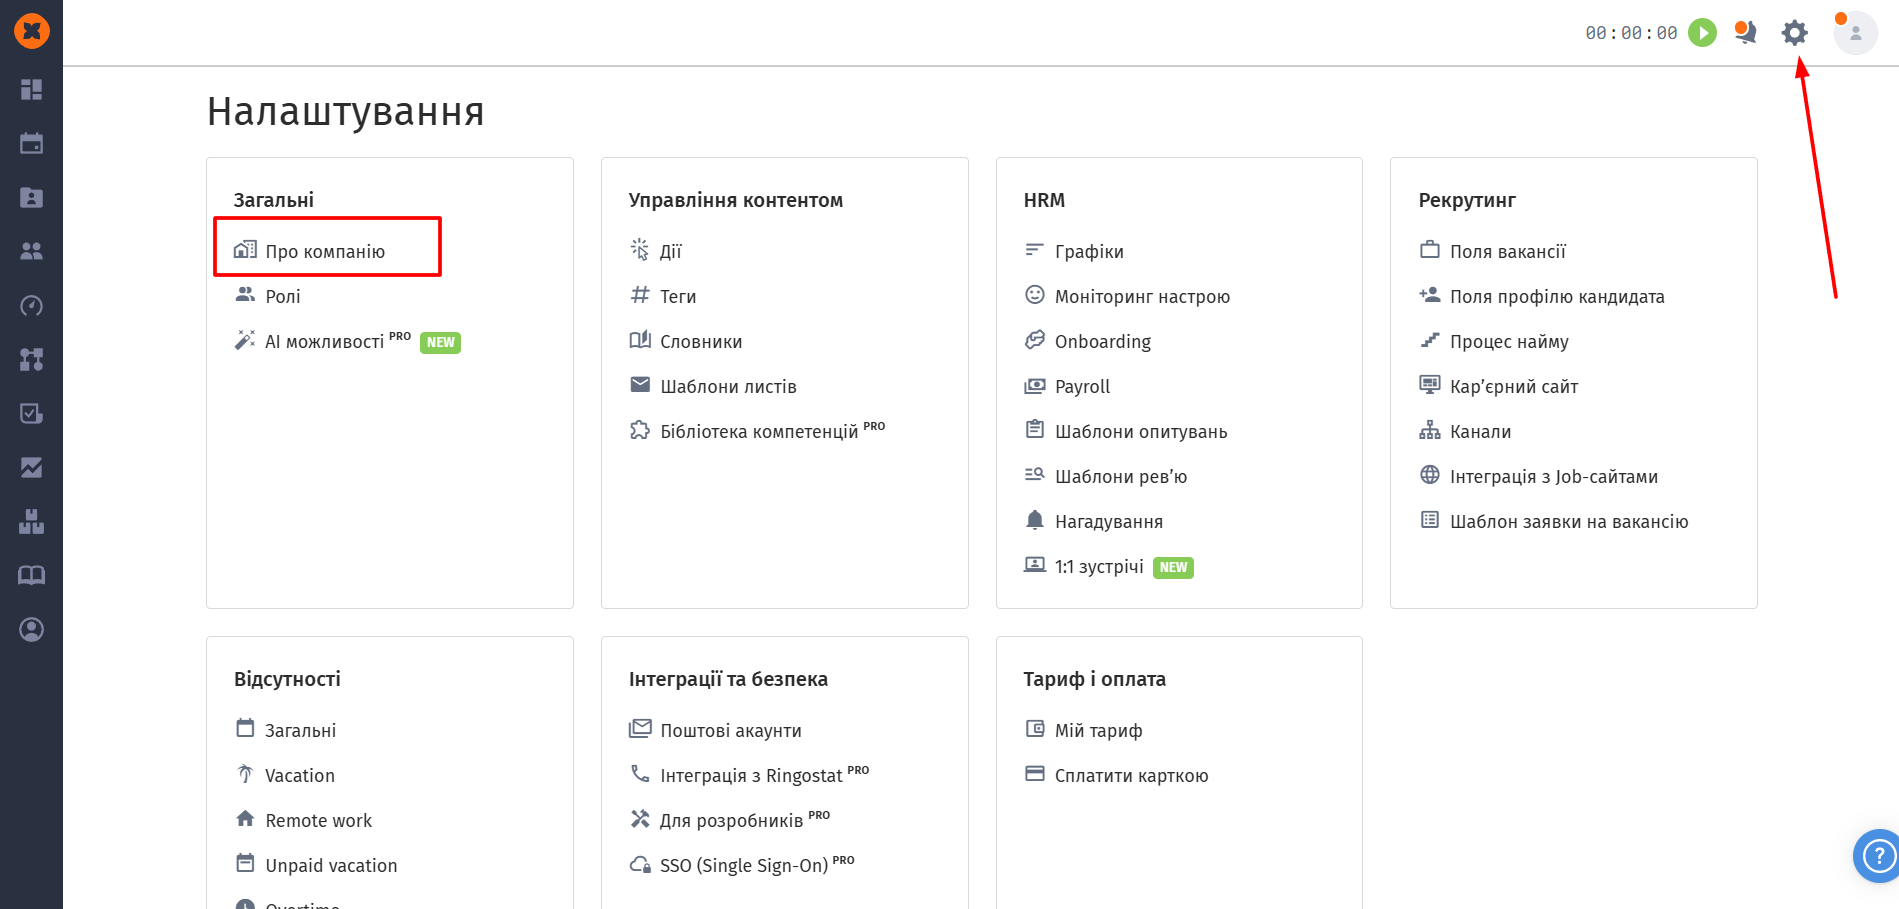Open calendar icon in left sidebar
Screen dimensions: 1899x909
tap(32, 144)
